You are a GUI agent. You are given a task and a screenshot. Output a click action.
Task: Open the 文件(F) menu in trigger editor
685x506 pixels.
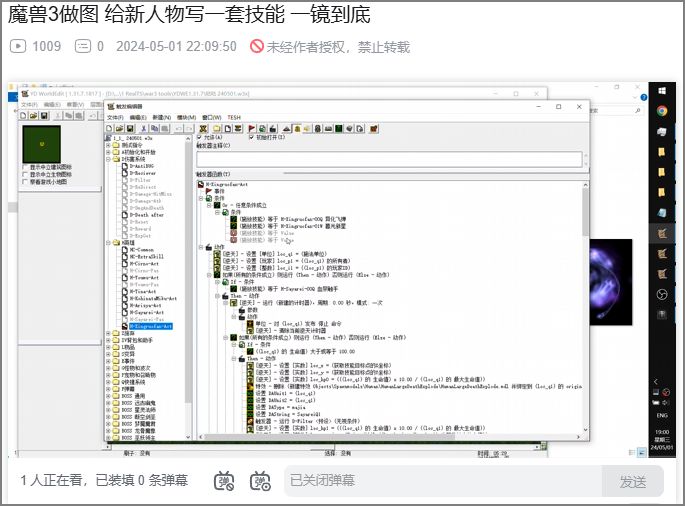click(x=115, y=117)
